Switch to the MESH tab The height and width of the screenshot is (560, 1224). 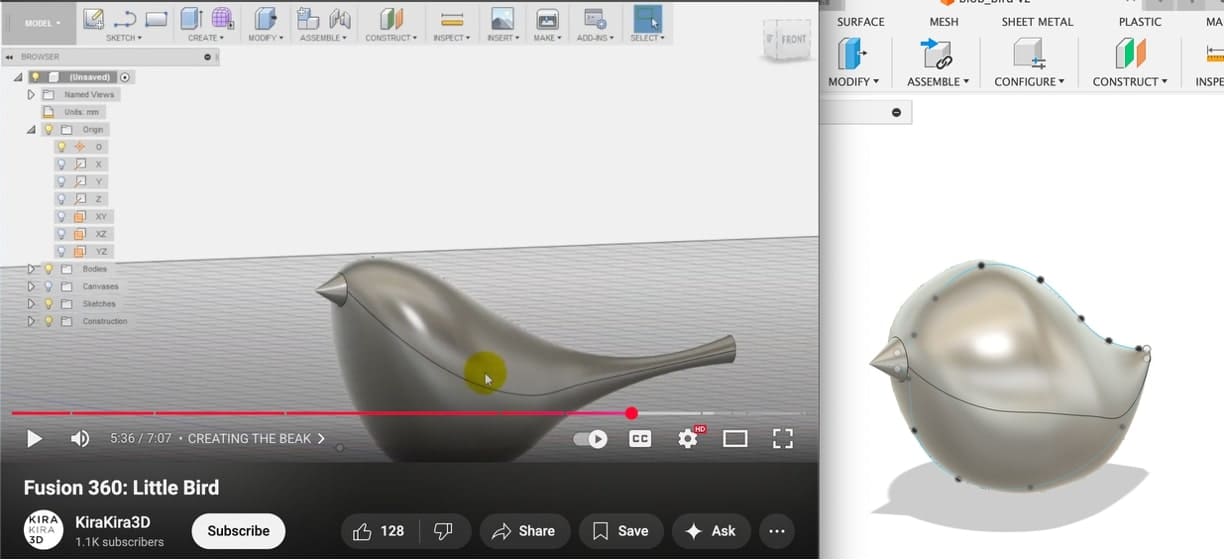click(943, 21)
